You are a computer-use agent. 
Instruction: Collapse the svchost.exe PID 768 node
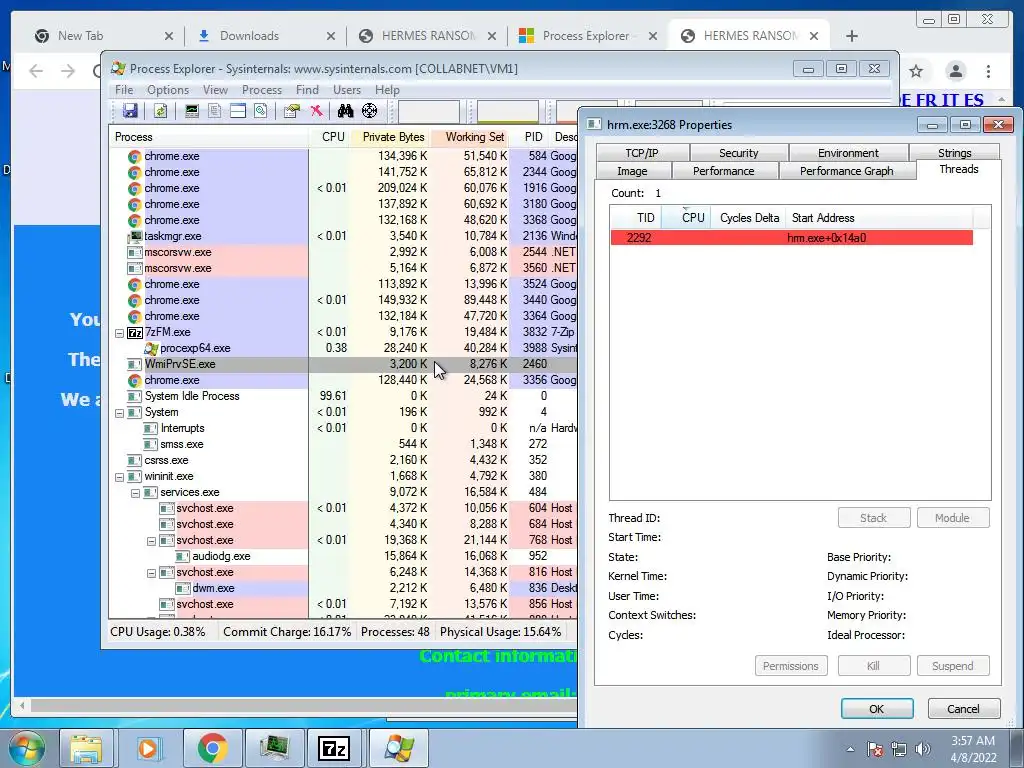pyautogui.click(x=151, y=541)
